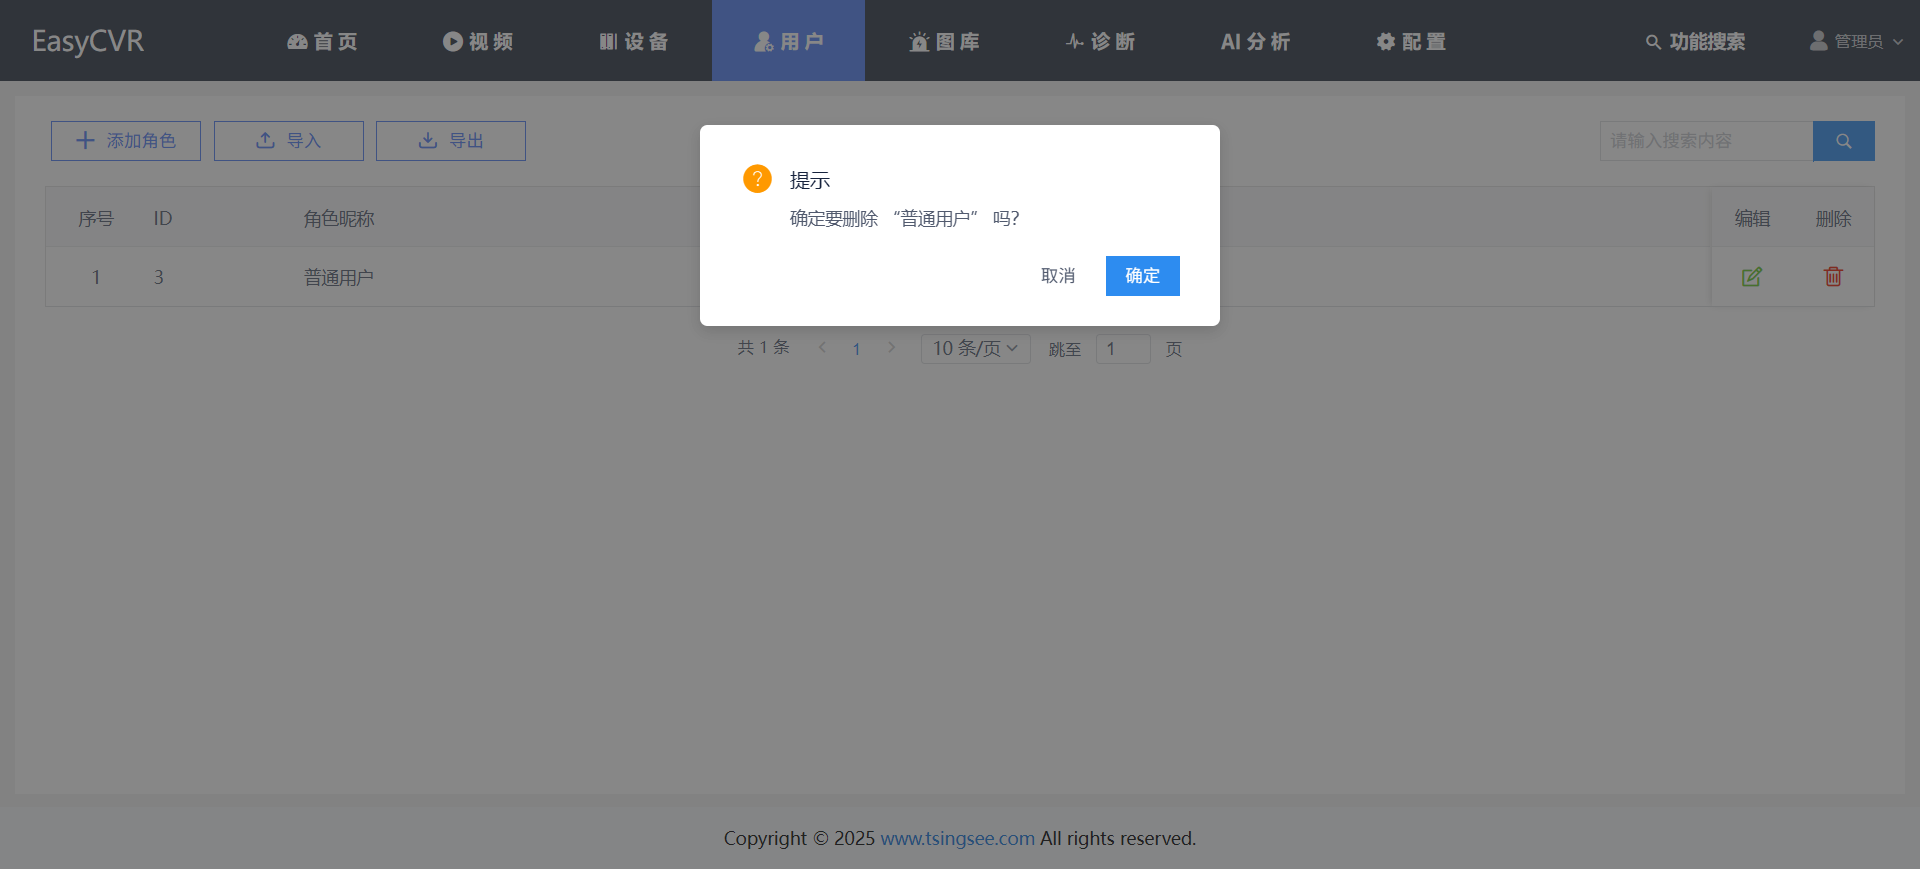Open the 设备 device tab
Screen dimensions: 1920x869
(634, 41)
